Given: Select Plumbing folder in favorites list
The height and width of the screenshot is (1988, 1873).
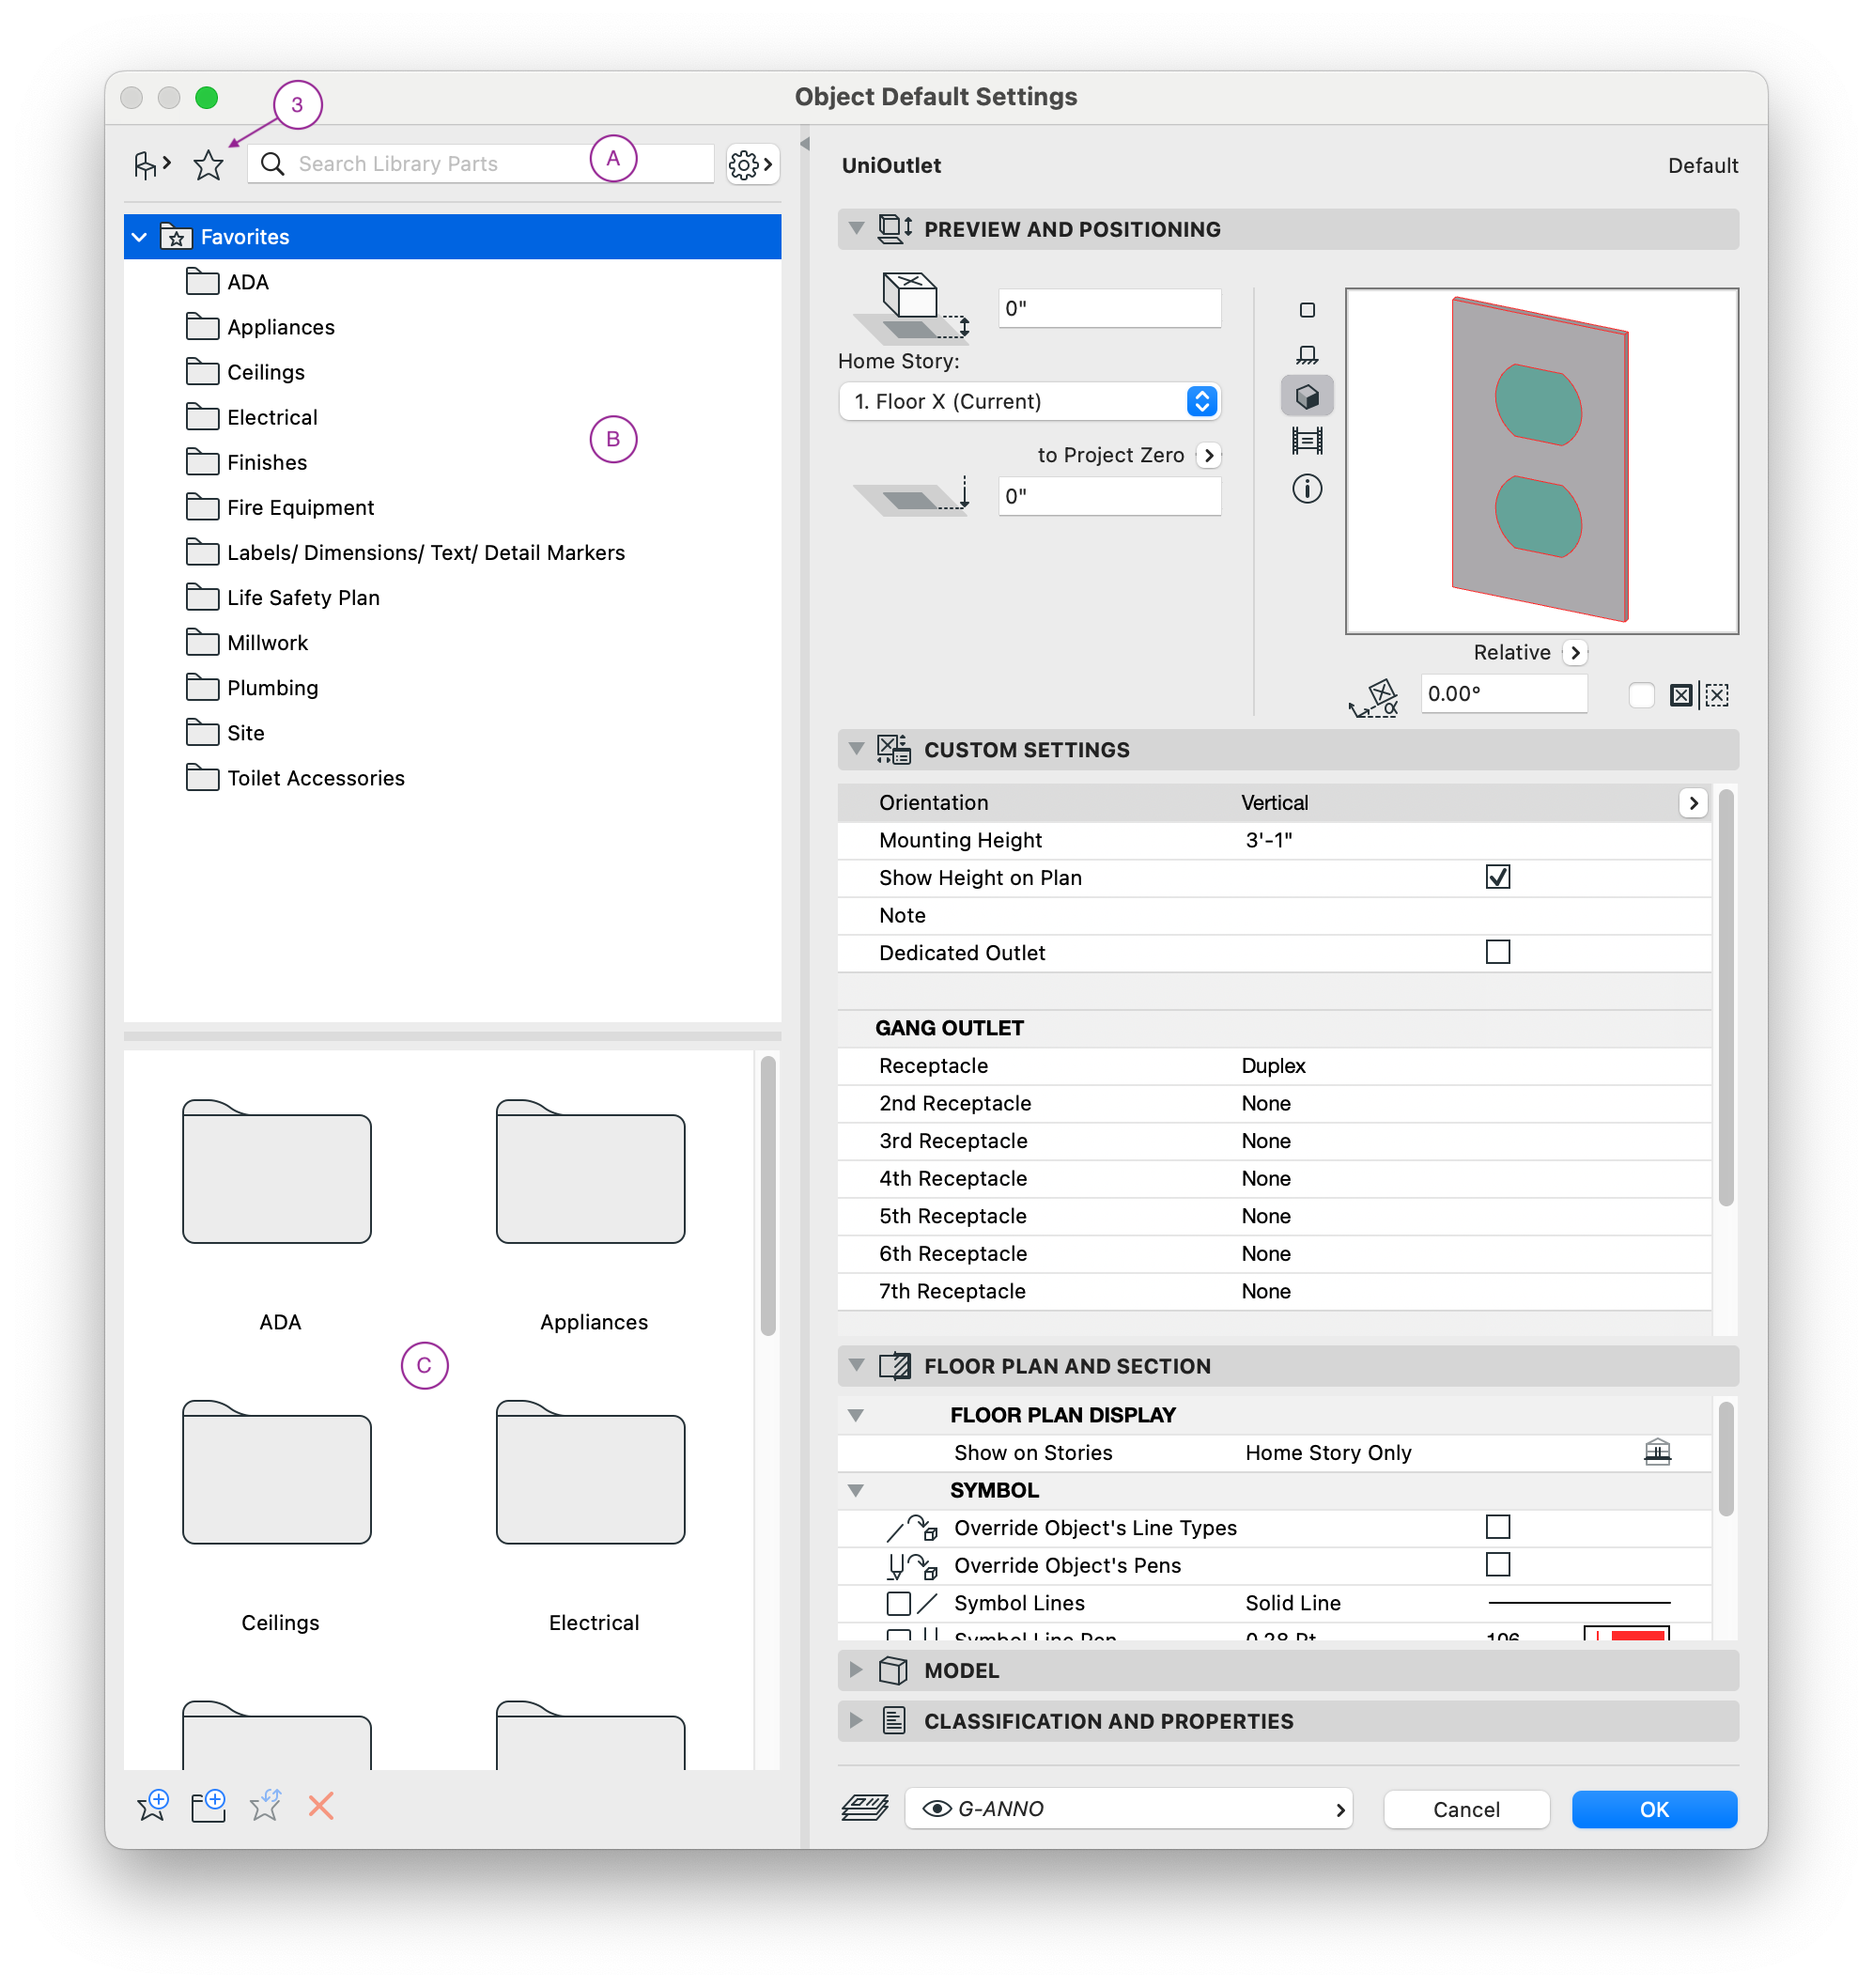Looking at the screenshot, I should [x=272, y=688].
